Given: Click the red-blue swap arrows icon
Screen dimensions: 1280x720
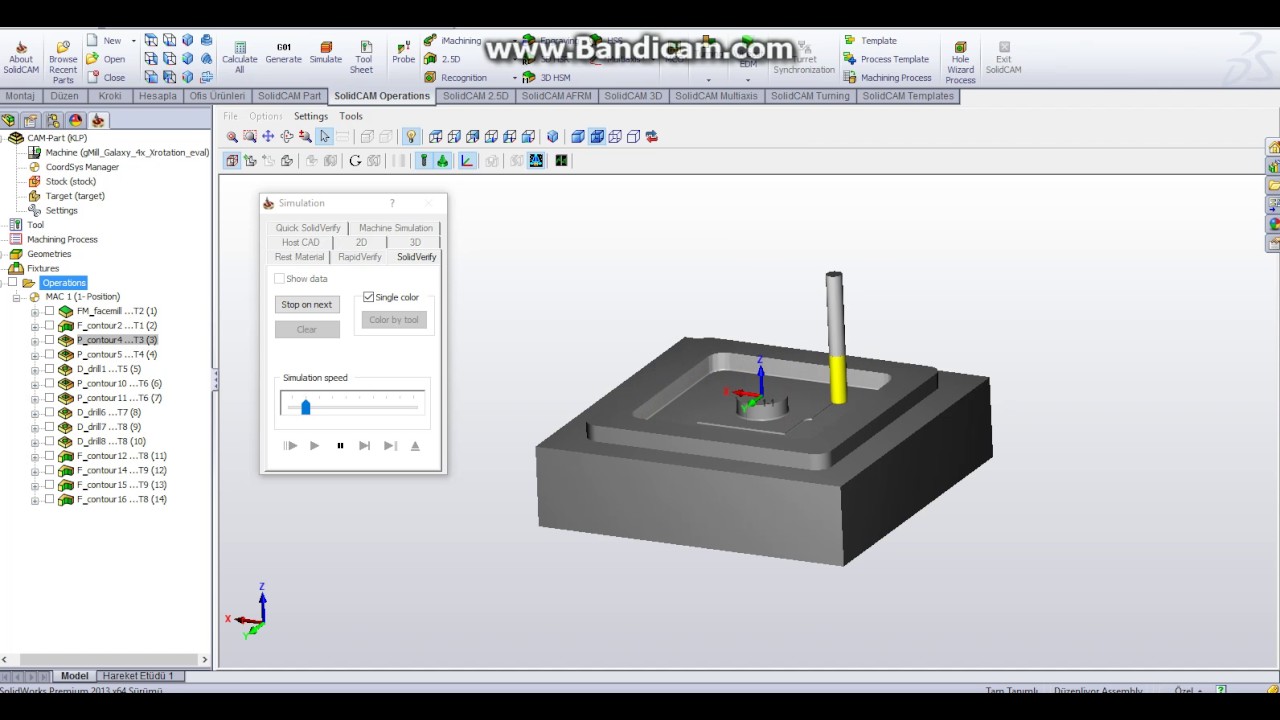Looking at the screenshot, I should coord(652,137).
